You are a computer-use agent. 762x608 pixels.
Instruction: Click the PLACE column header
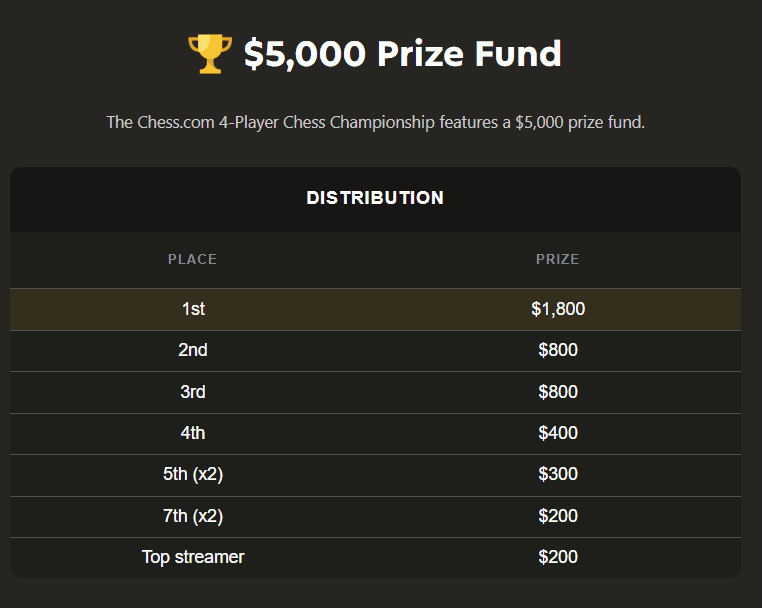point(192,259)
